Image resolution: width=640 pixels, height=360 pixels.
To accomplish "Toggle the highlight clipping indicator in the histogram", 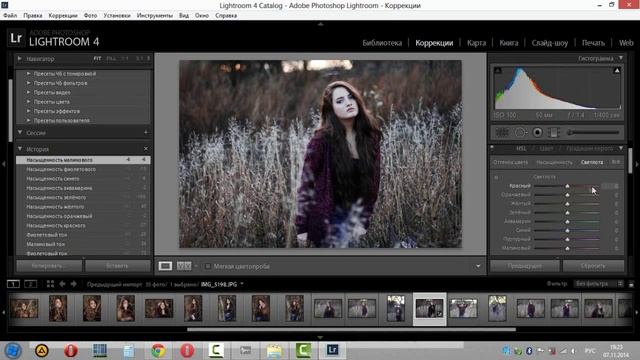I will click(x=617, y=70).
